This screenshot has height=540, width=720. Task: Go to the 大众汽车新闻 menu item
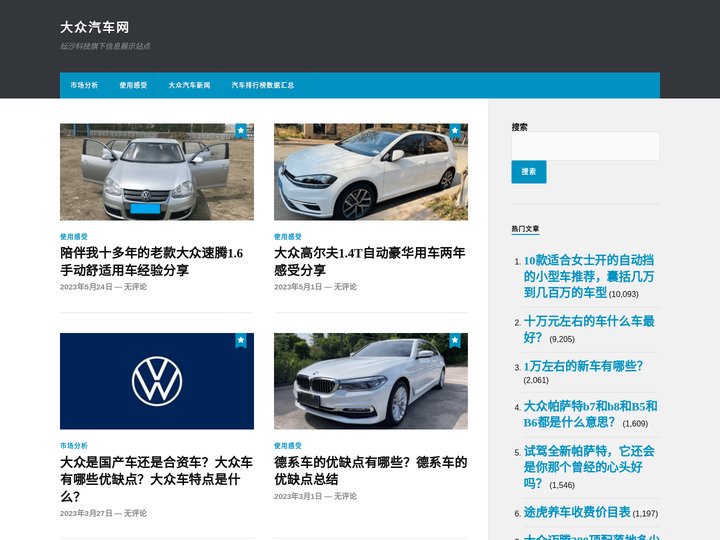tap(189, 85)
